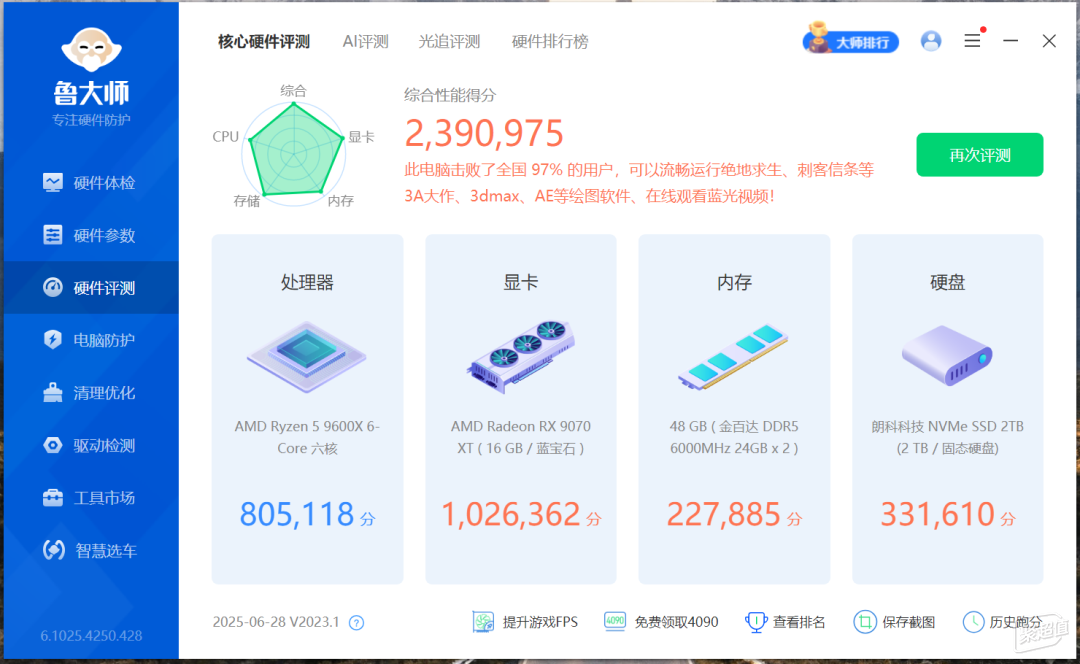Open the hamburger main menu
Screen dimensions: 1080x664
pos(972,41)
